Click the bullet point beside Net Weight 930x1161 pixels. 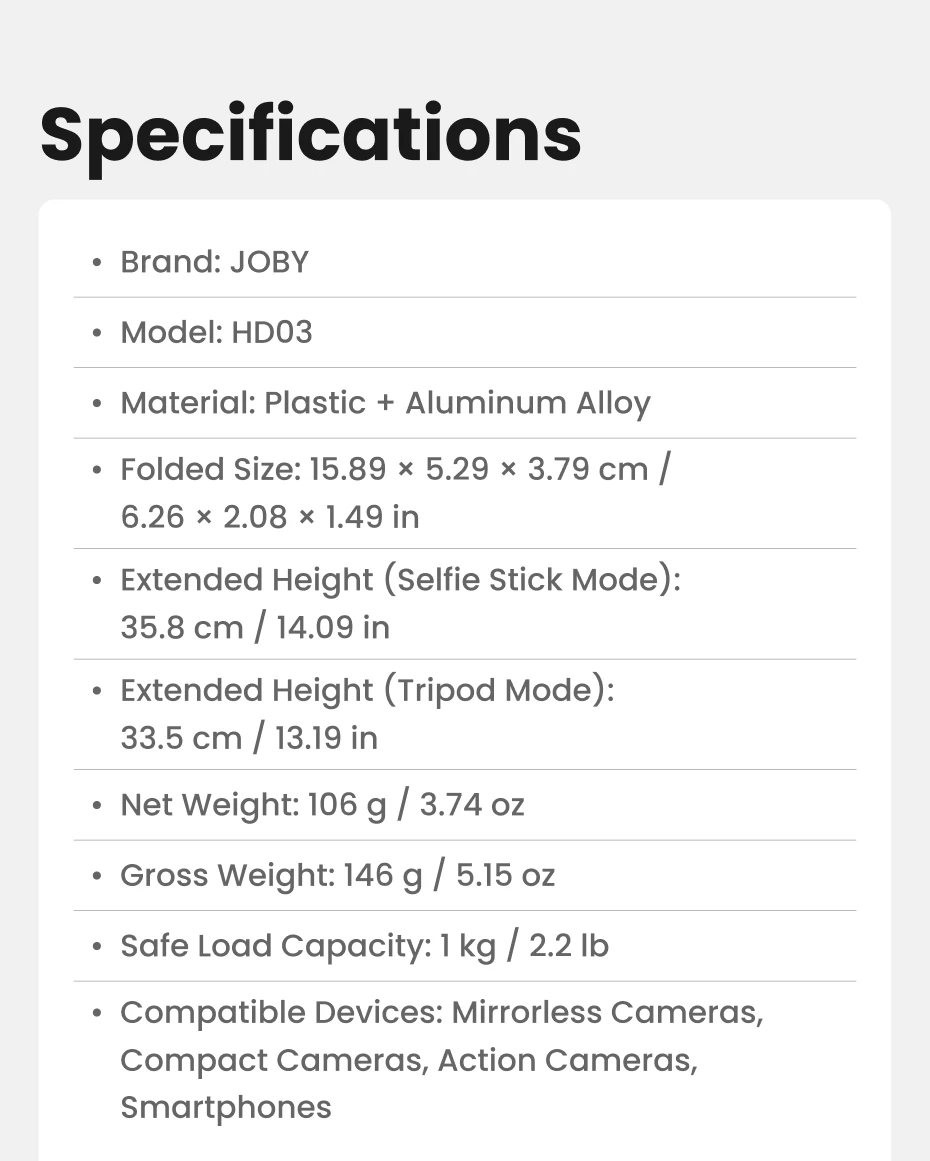point(96,805)
